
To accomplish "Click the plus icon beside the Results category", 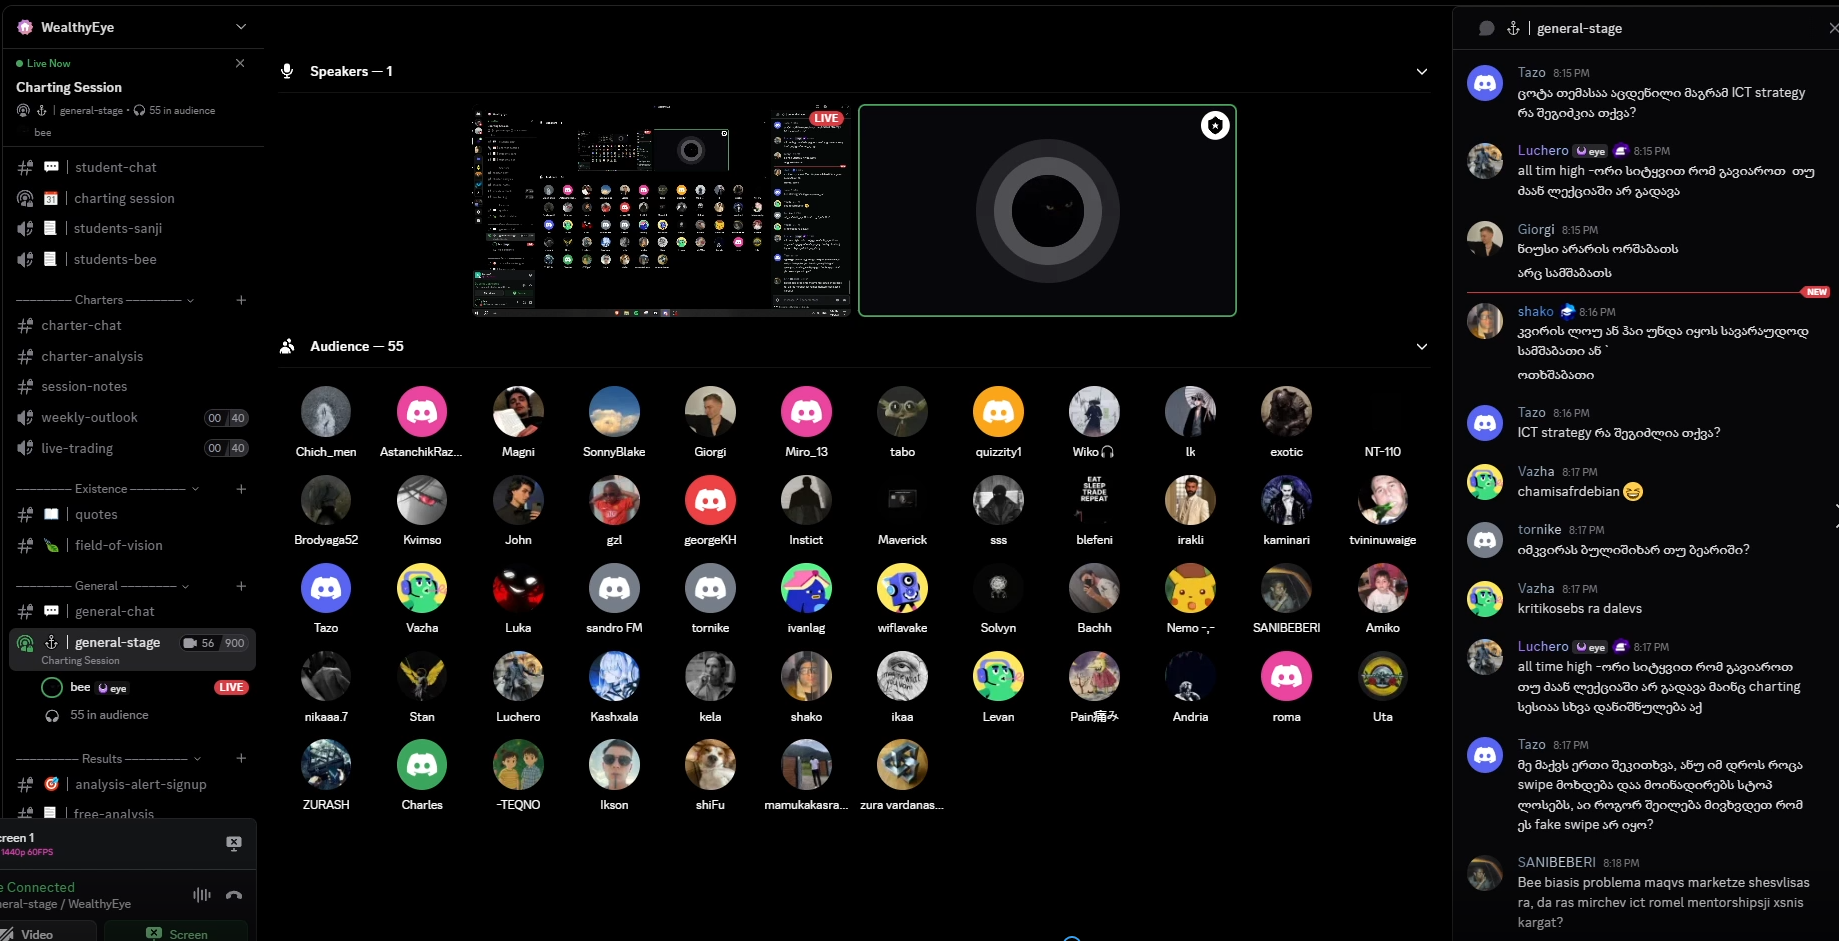I will click(241, 758).
